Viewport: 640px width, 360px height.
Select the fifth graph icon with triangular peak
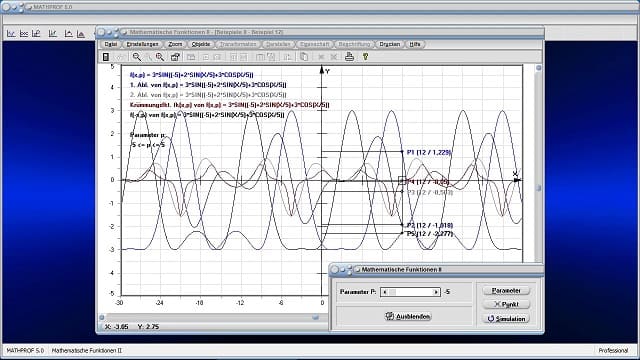click(68, 34)
